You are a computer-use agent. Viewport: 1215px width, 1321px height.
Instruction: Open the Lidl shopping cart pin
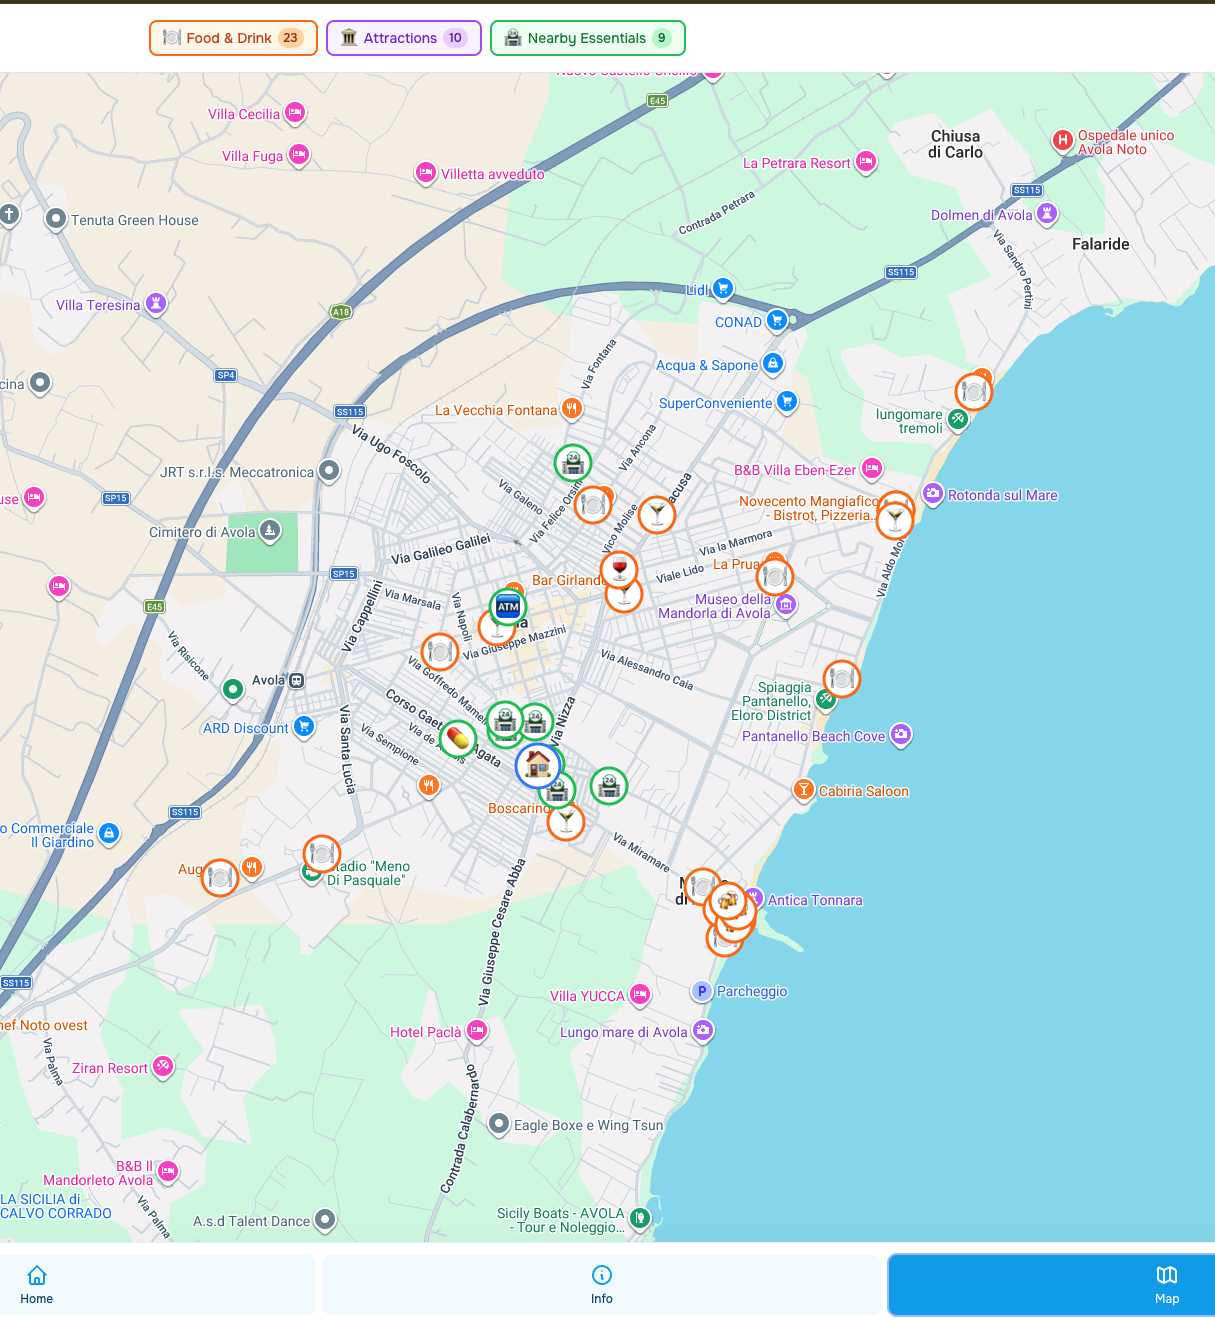point(723,289)
